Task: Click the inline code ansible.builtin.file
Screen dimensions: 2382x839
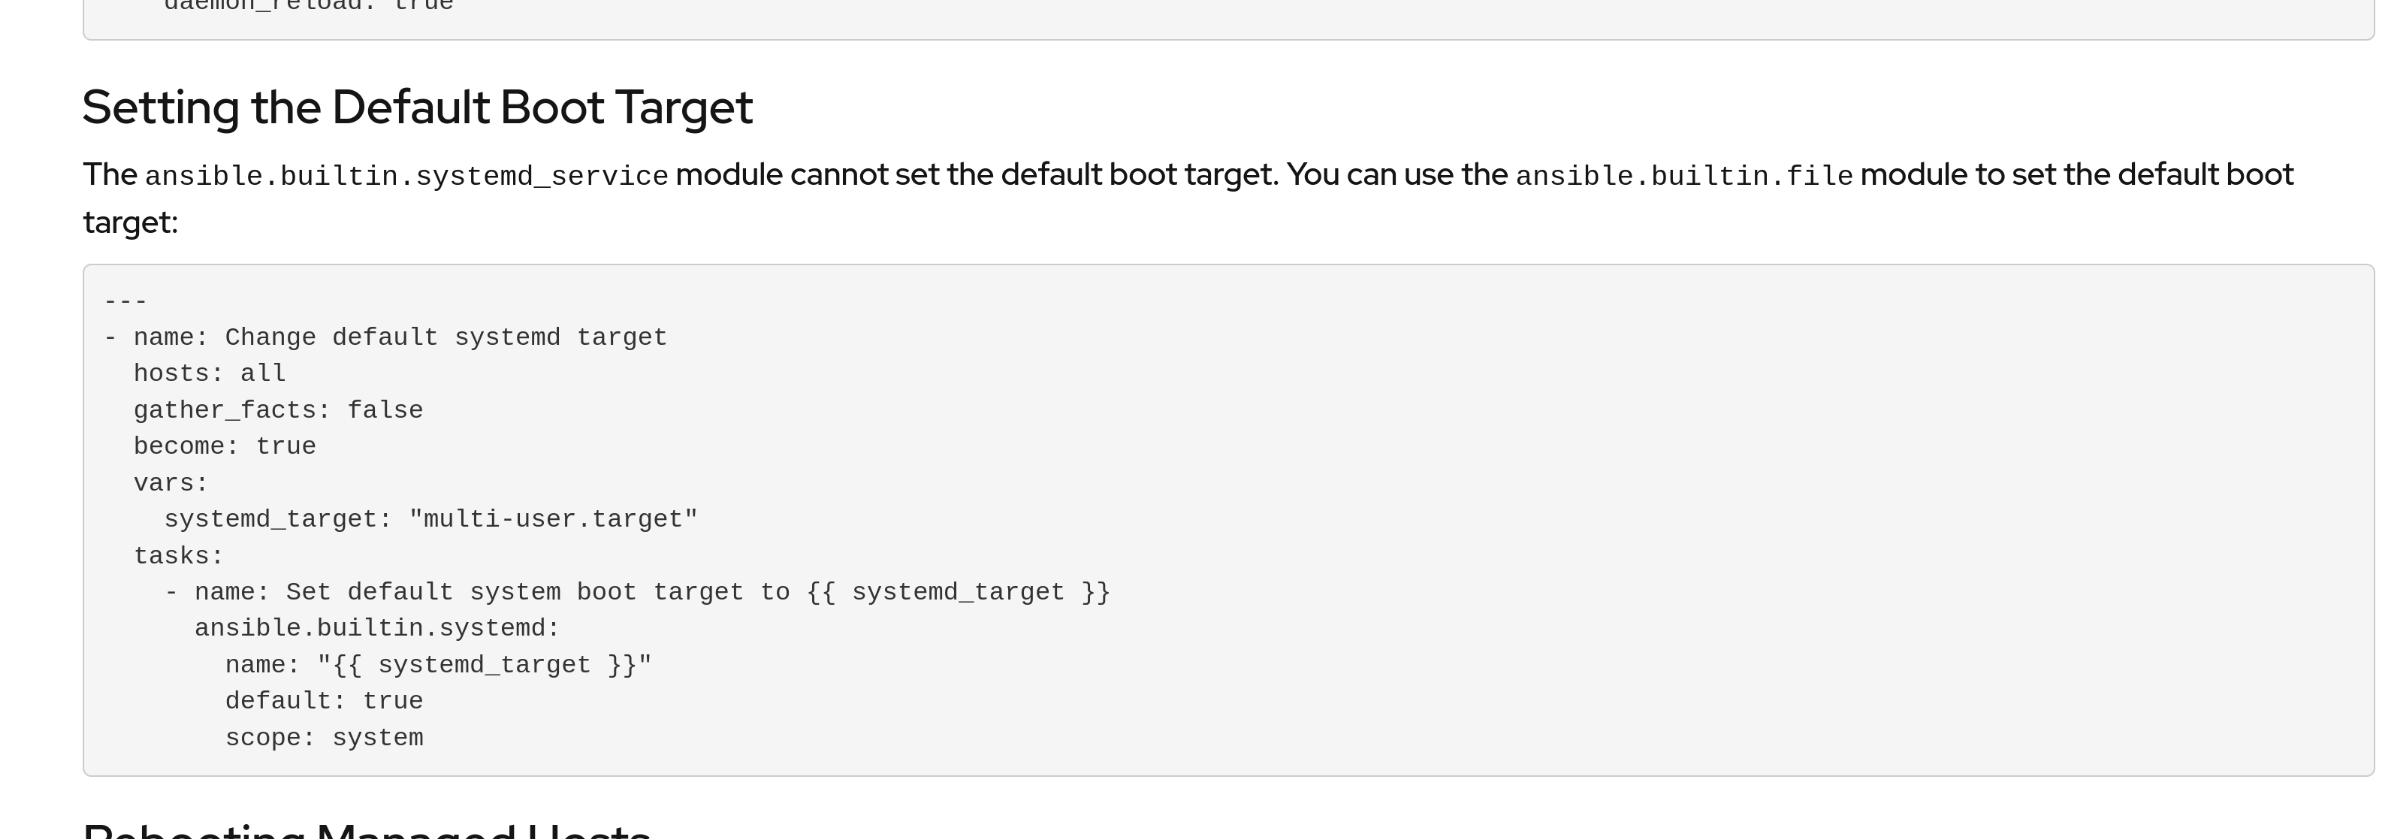Action: coord(1684,176)
